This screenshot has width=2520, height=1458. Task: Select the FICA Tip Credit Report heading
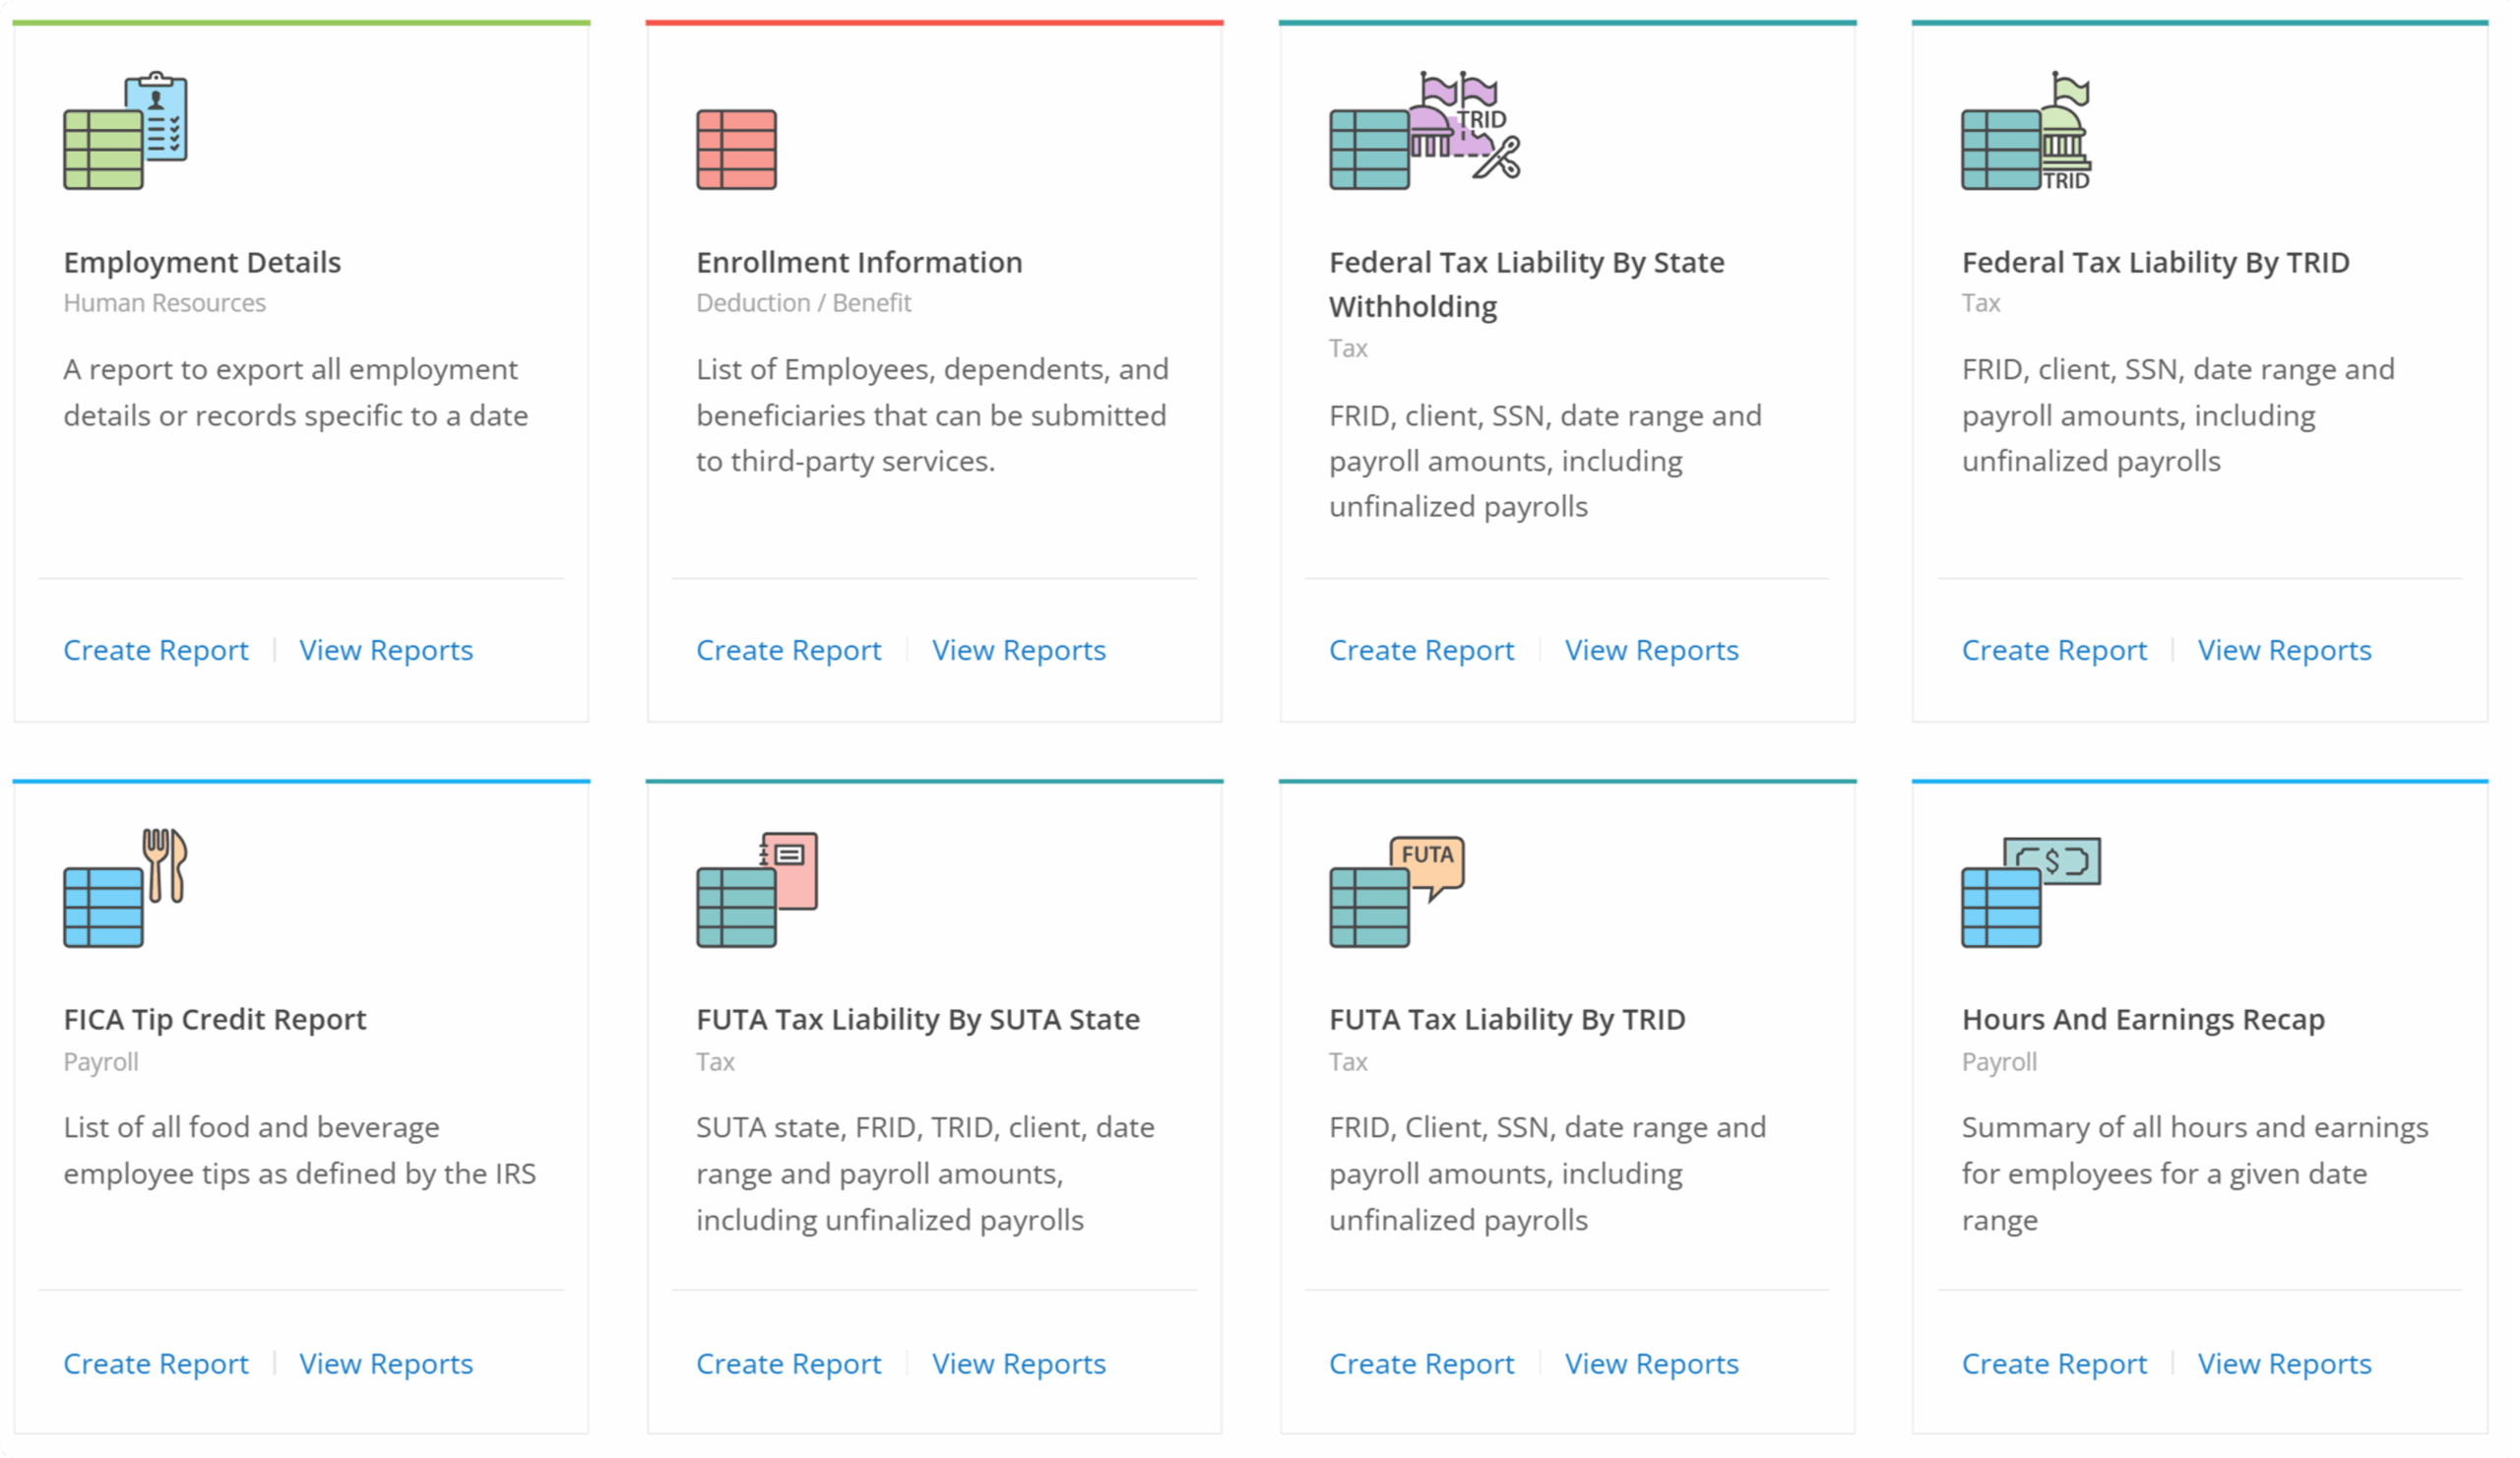click(x=215, y=1019)
